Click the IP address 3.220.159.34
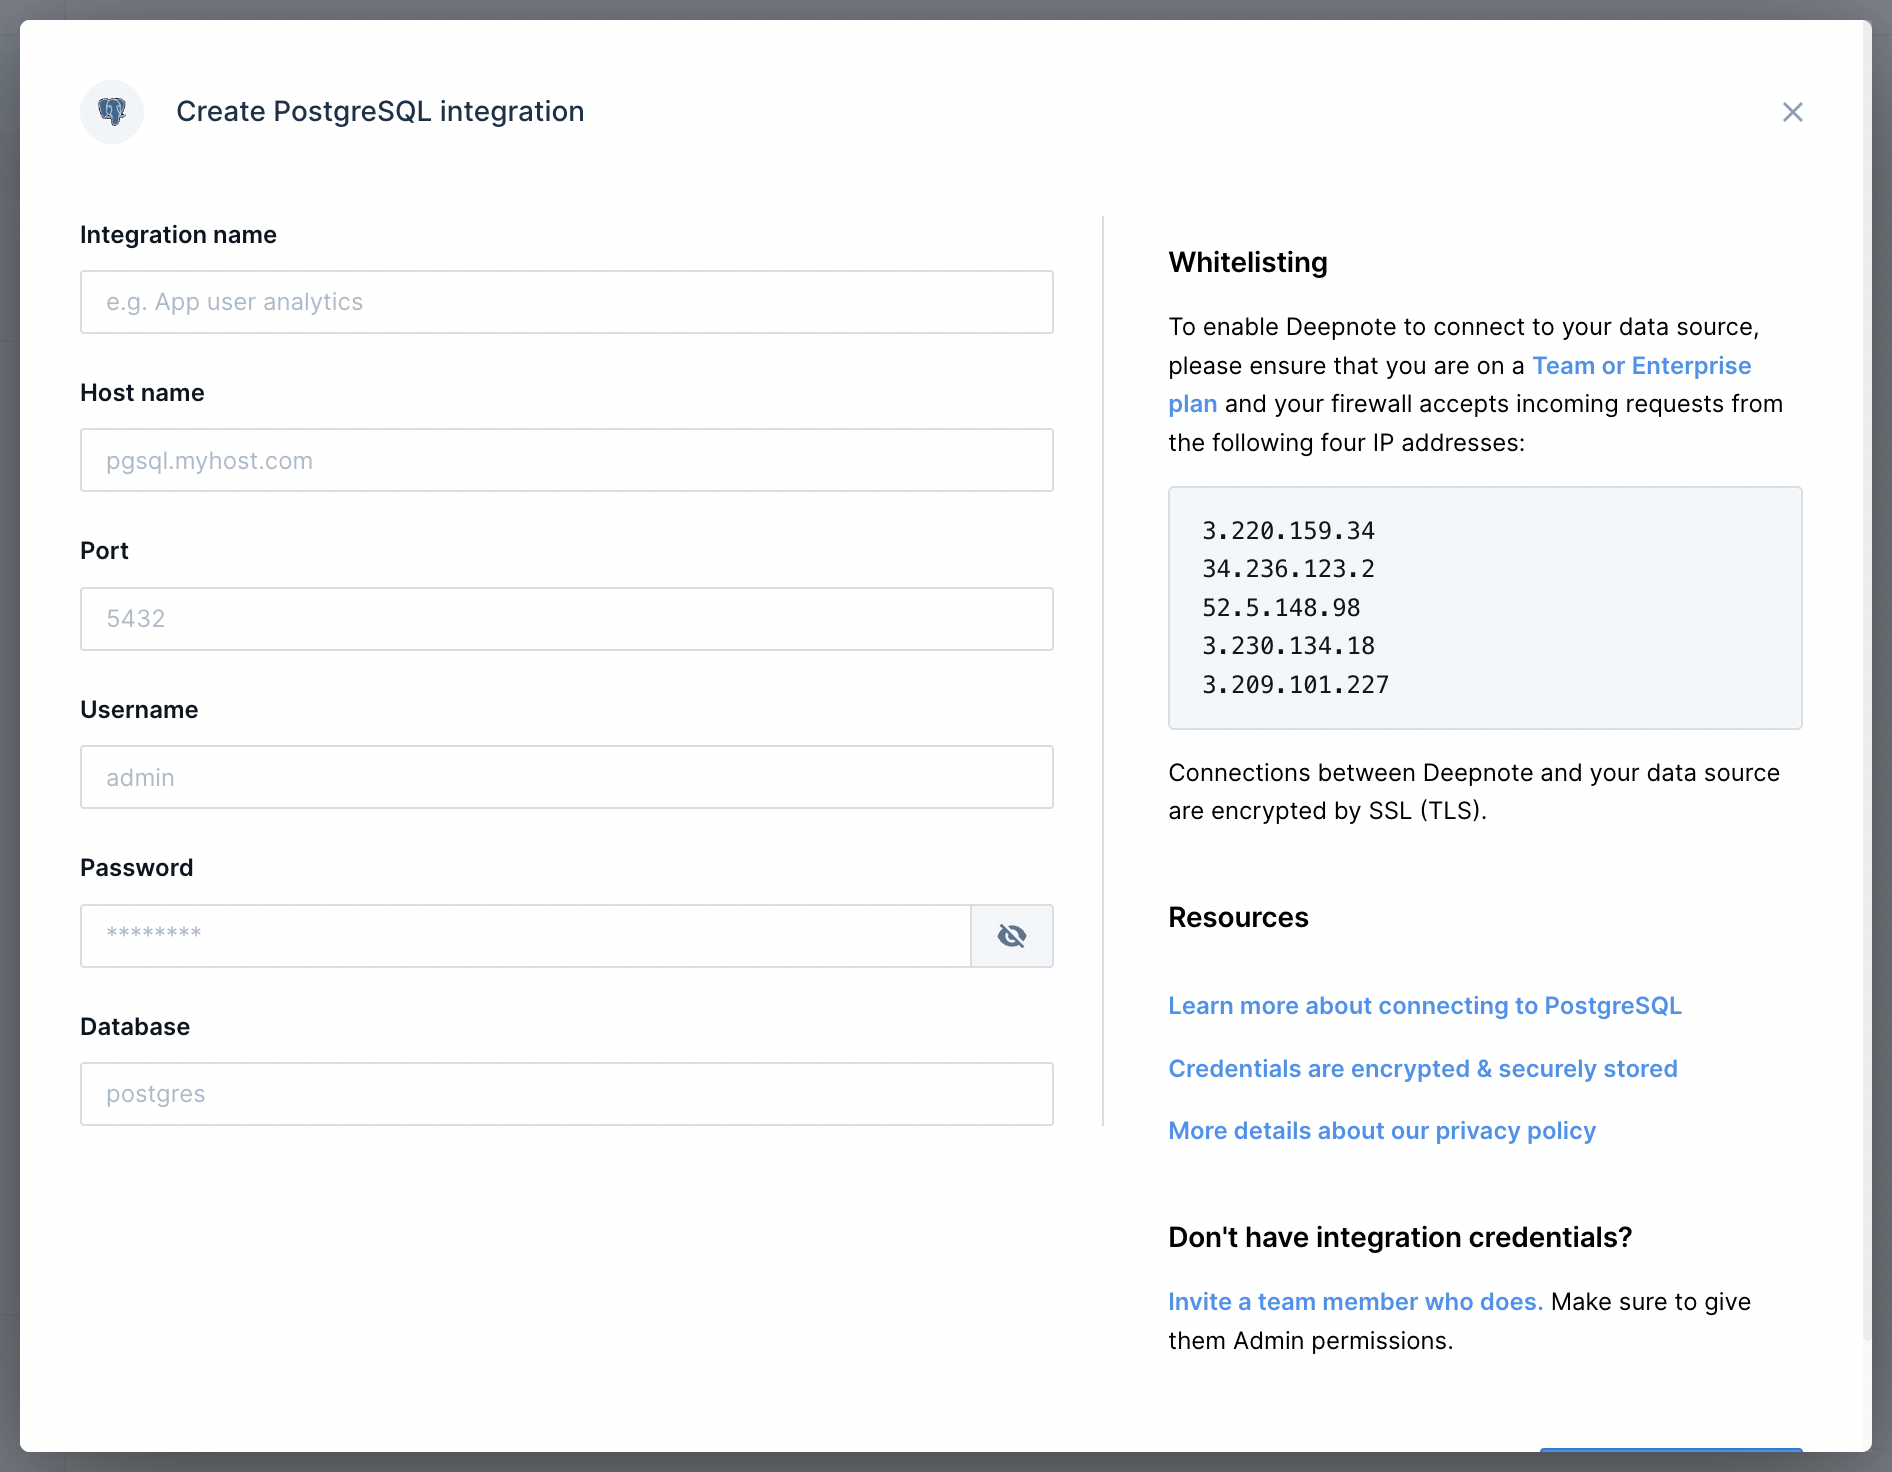 point(1288,531)
